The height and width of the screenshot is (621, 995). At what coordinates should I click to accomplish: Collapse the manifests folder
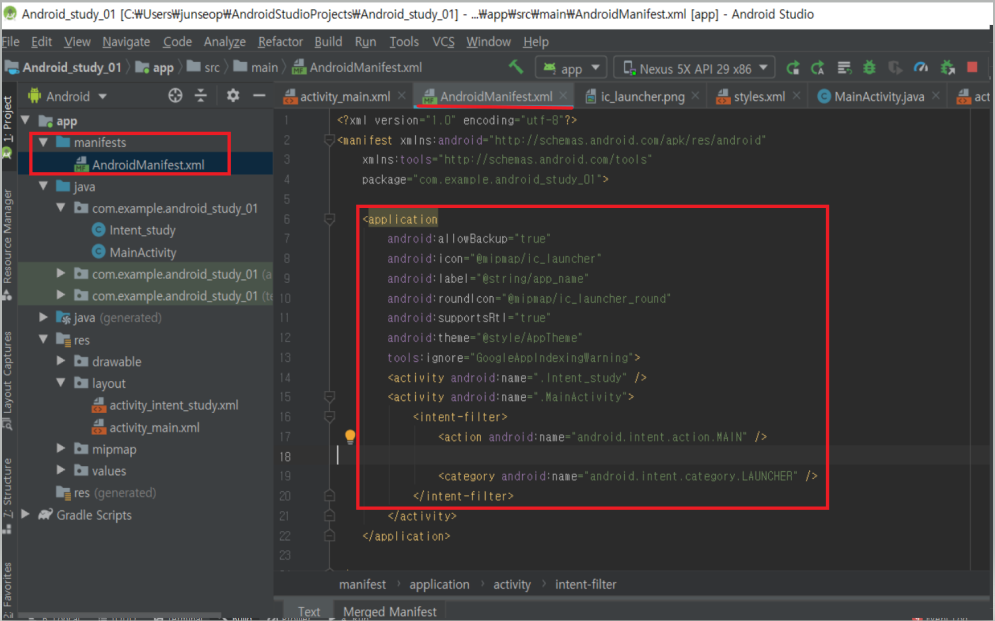point(43,142)
